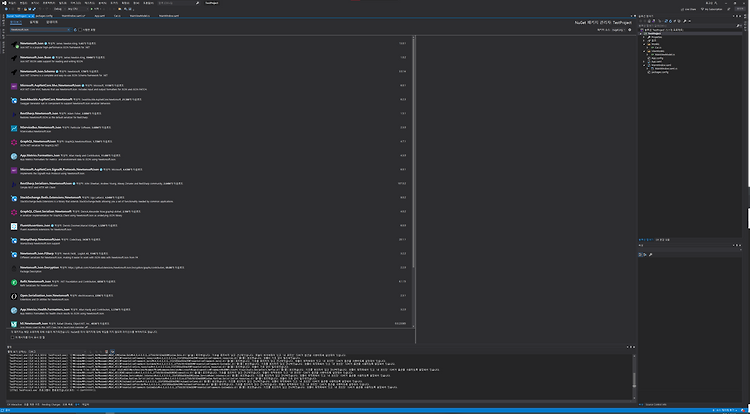Screen dimensions: 750x414
Task: Open the packages.config document tab
Action: (44, 16)
